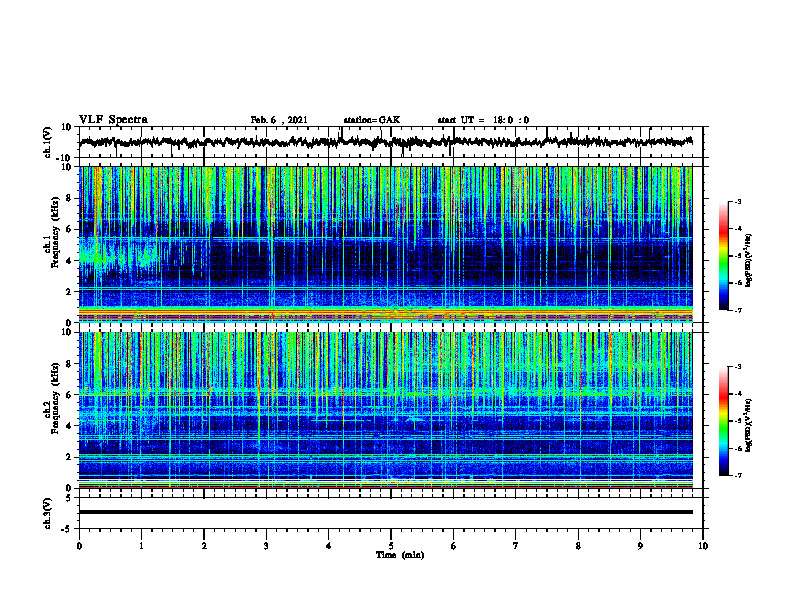Click time-axis tick label "2"

click(x=204, y=546)
